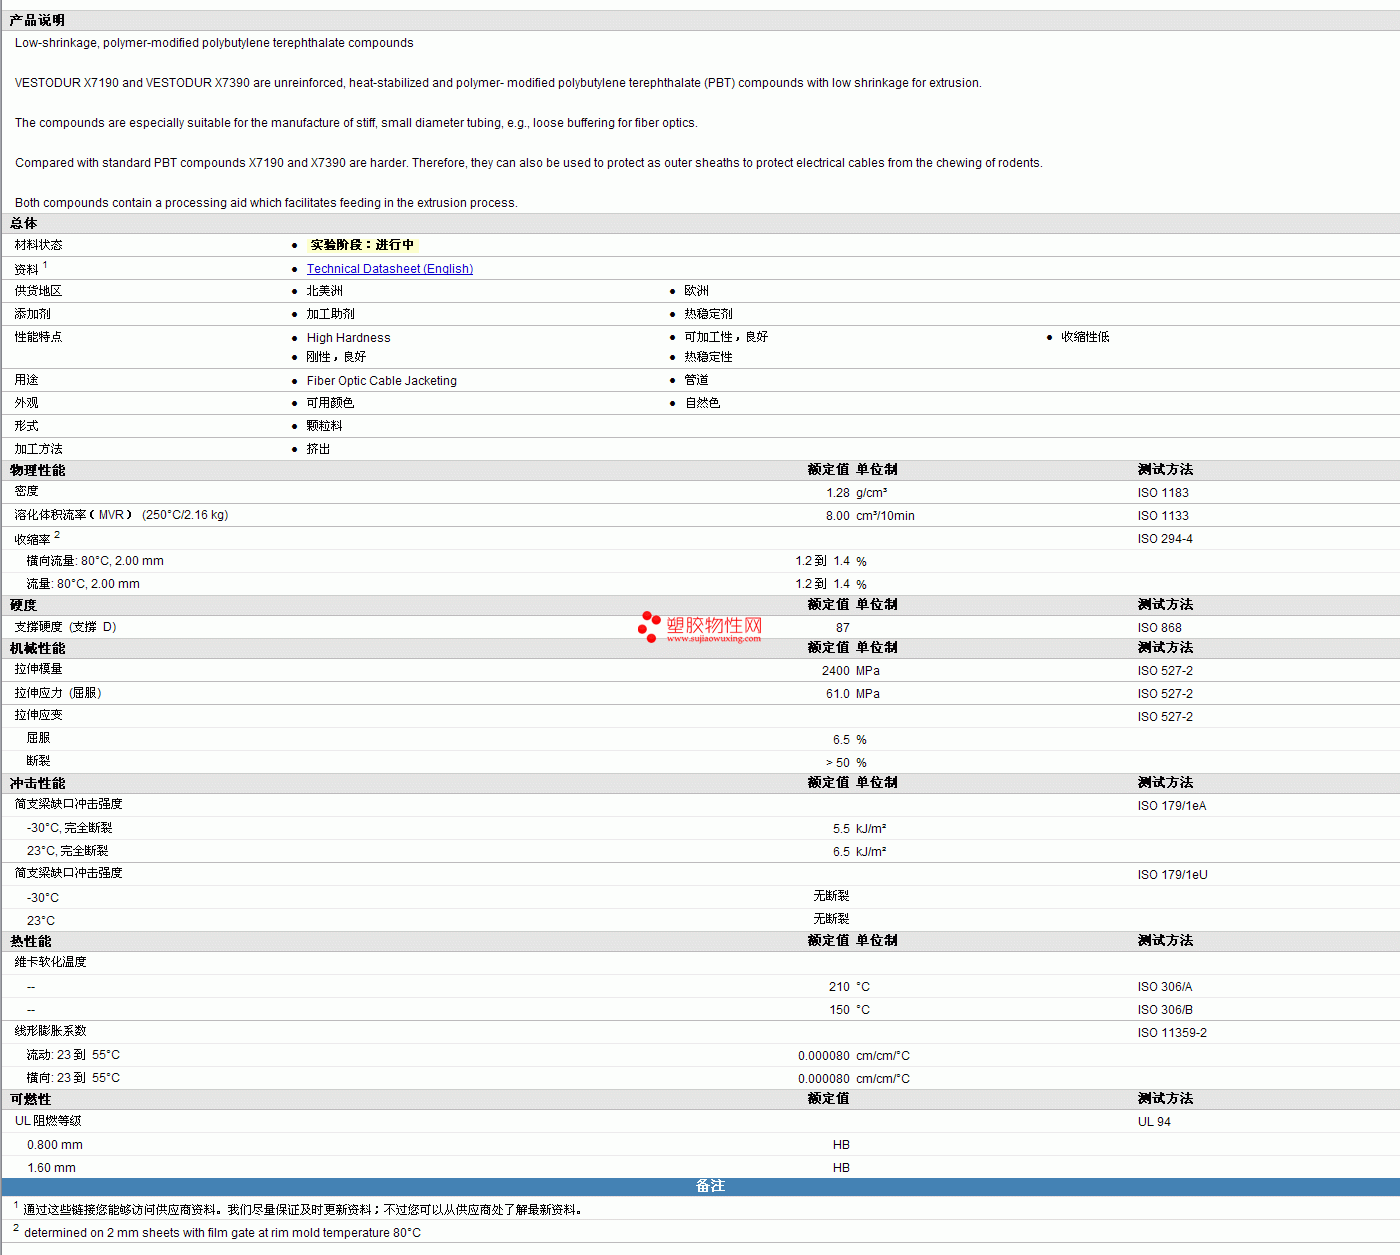The image size is (1400, 1255).
Task: Click the Vicat temperature value 150
Action: [839, 1010]
